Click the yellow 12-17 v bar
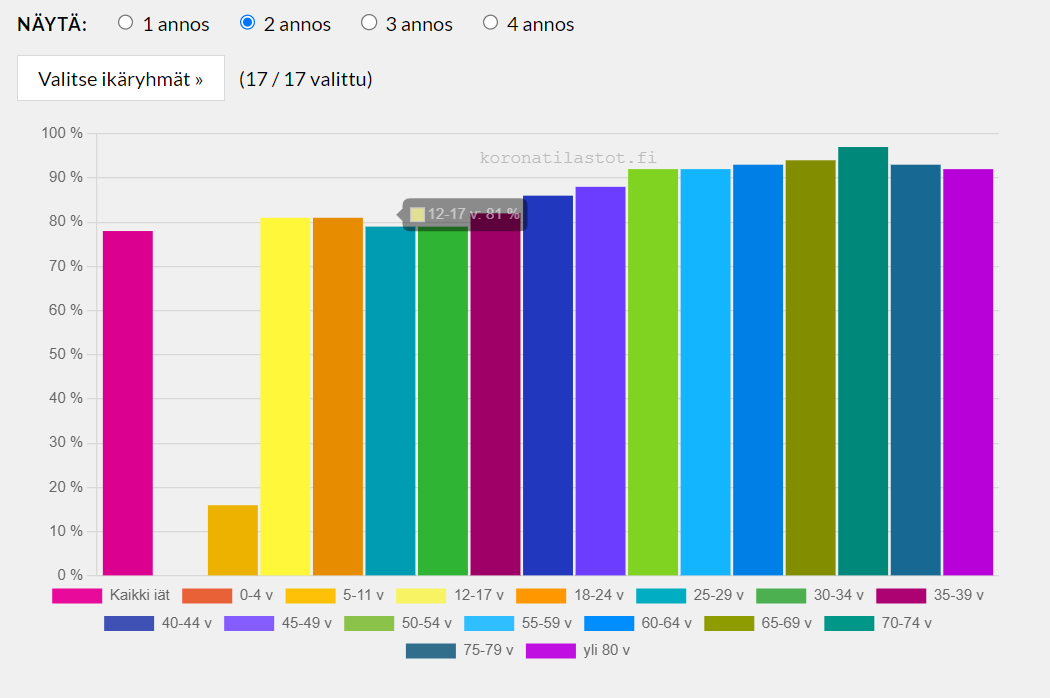Screen dimensions: 1050x698 (x=285, y=397)
